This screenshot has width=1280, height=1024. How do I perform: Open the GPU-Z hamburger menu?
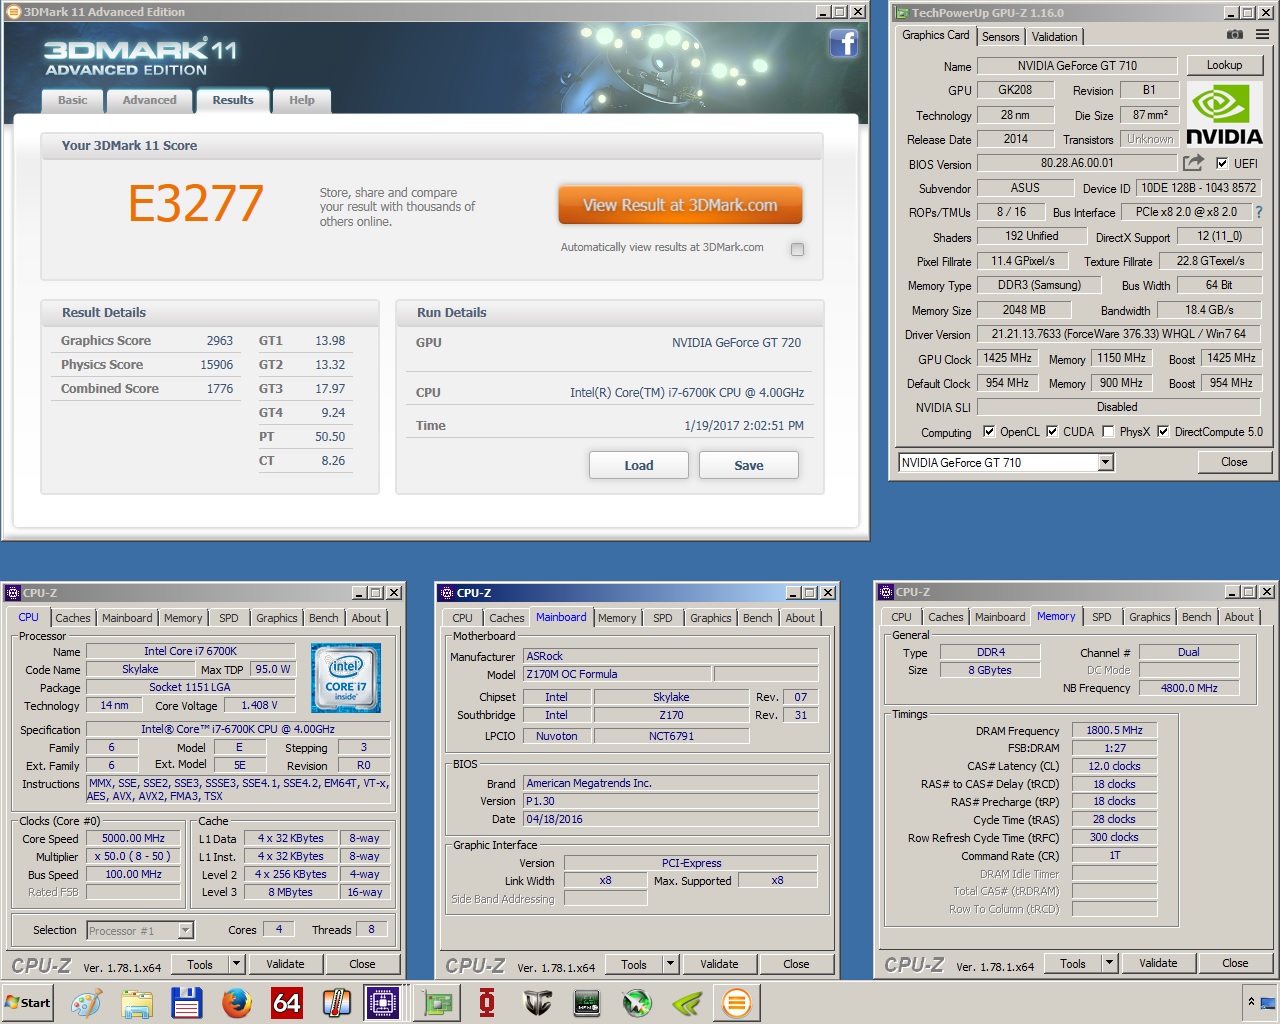(1262, 34)
